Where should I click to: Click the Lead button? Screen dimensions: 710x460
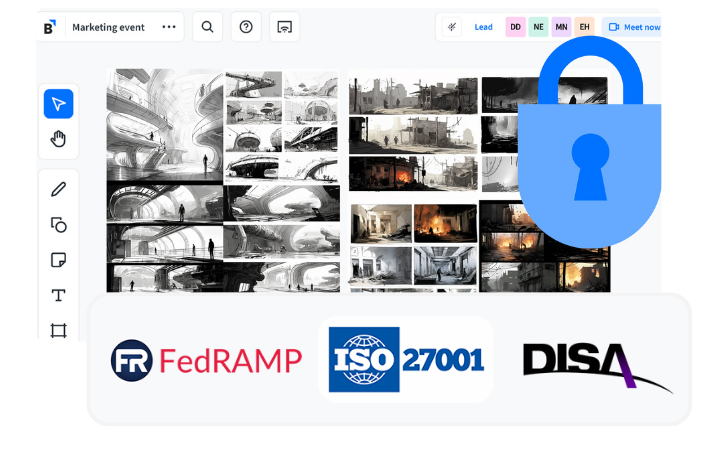(x=483, y=27)
